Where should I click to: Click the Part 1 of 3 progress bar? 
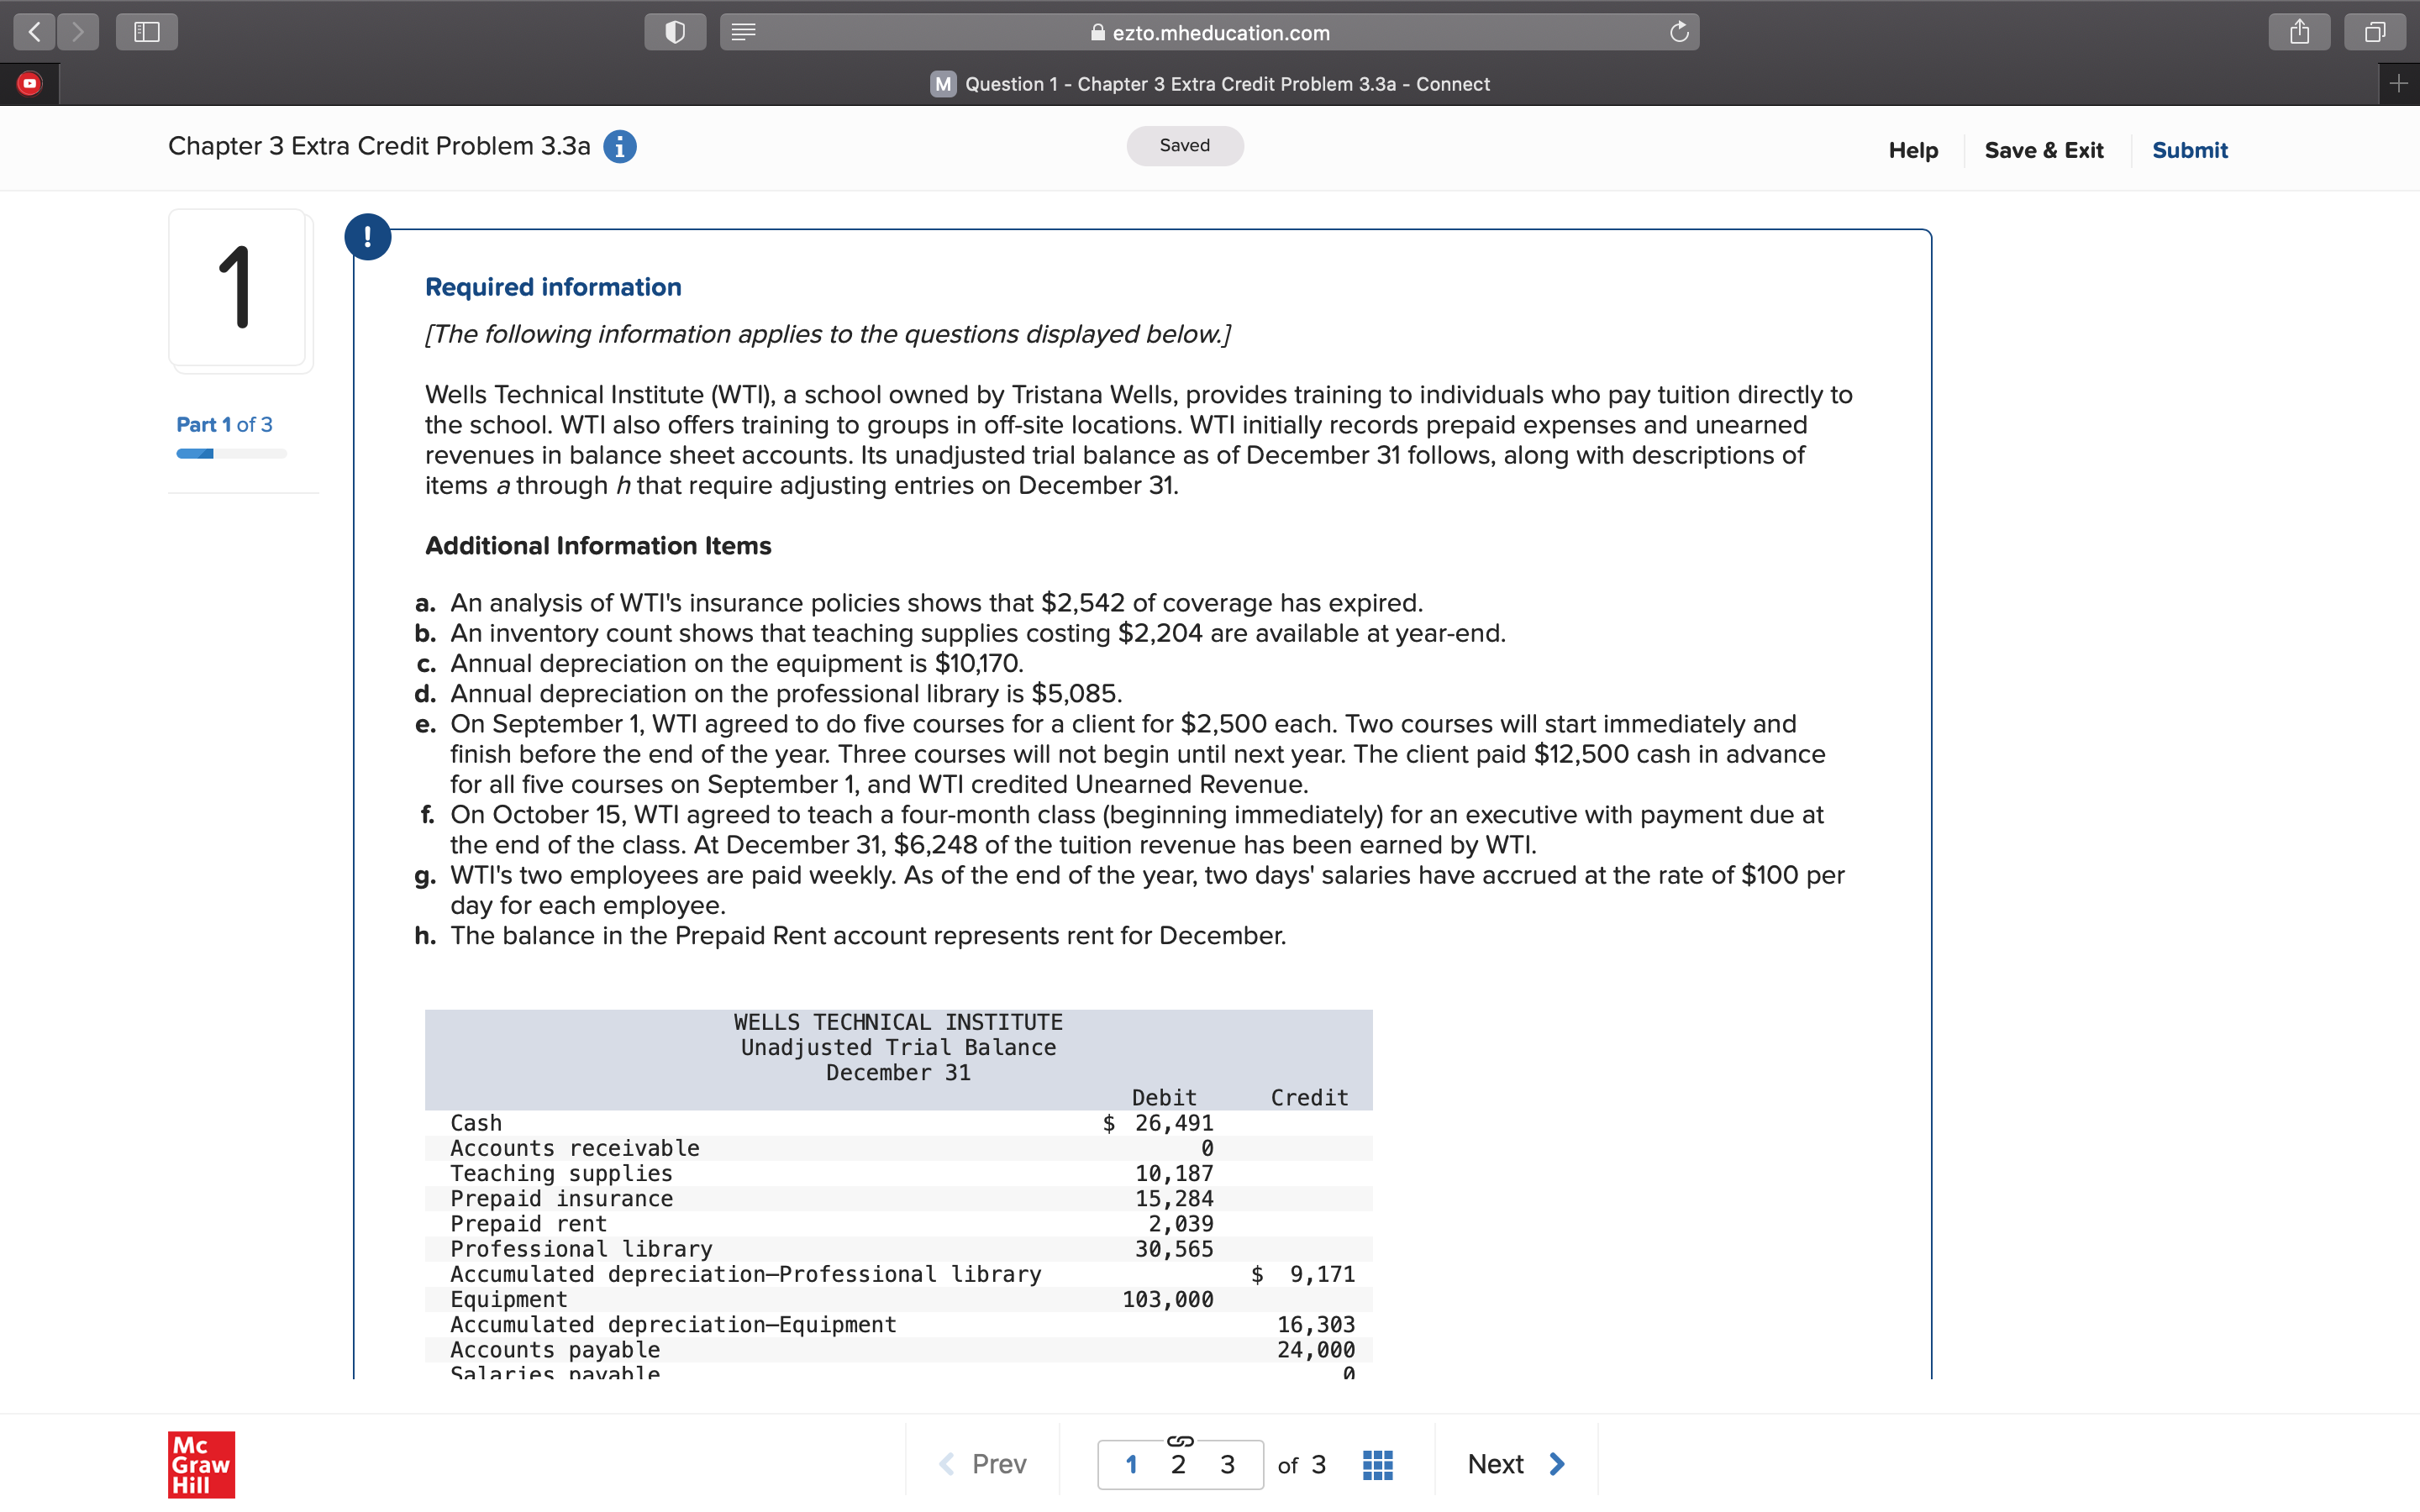231,454
